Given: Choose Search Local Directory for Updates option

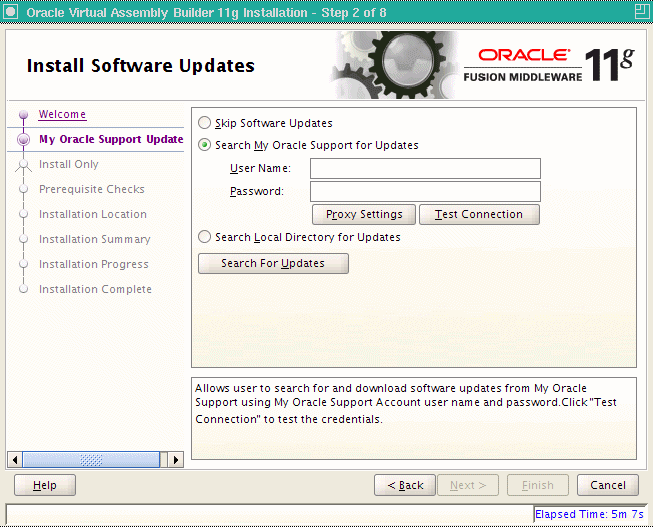Looking at the screenshot, I should point(204,237).
